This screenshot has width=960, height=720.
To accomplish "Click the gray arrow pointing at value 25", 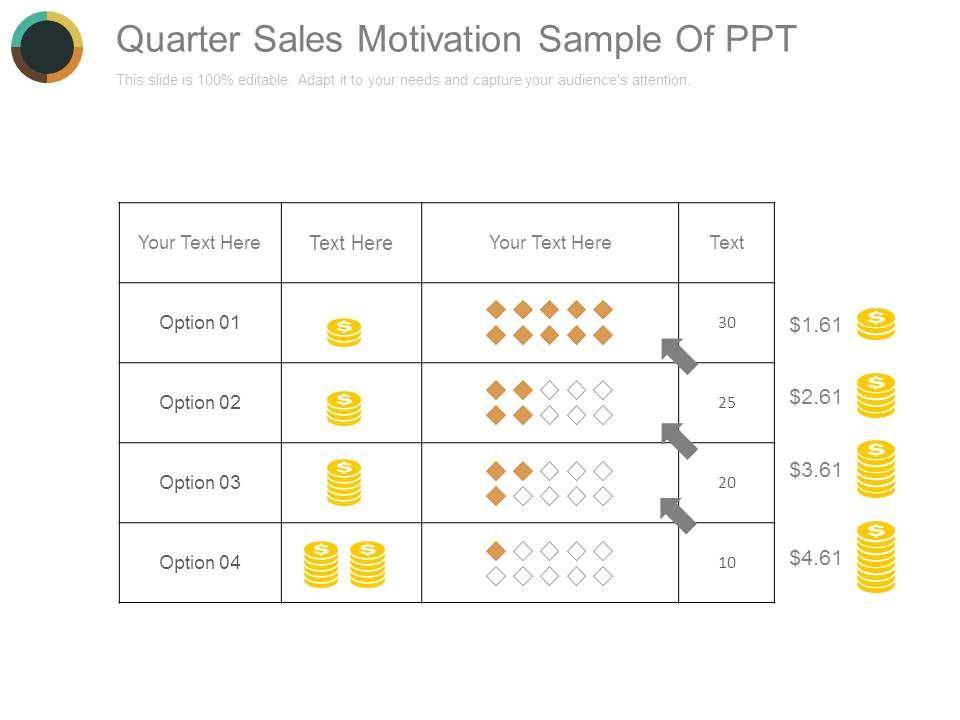I will (680, 440).
